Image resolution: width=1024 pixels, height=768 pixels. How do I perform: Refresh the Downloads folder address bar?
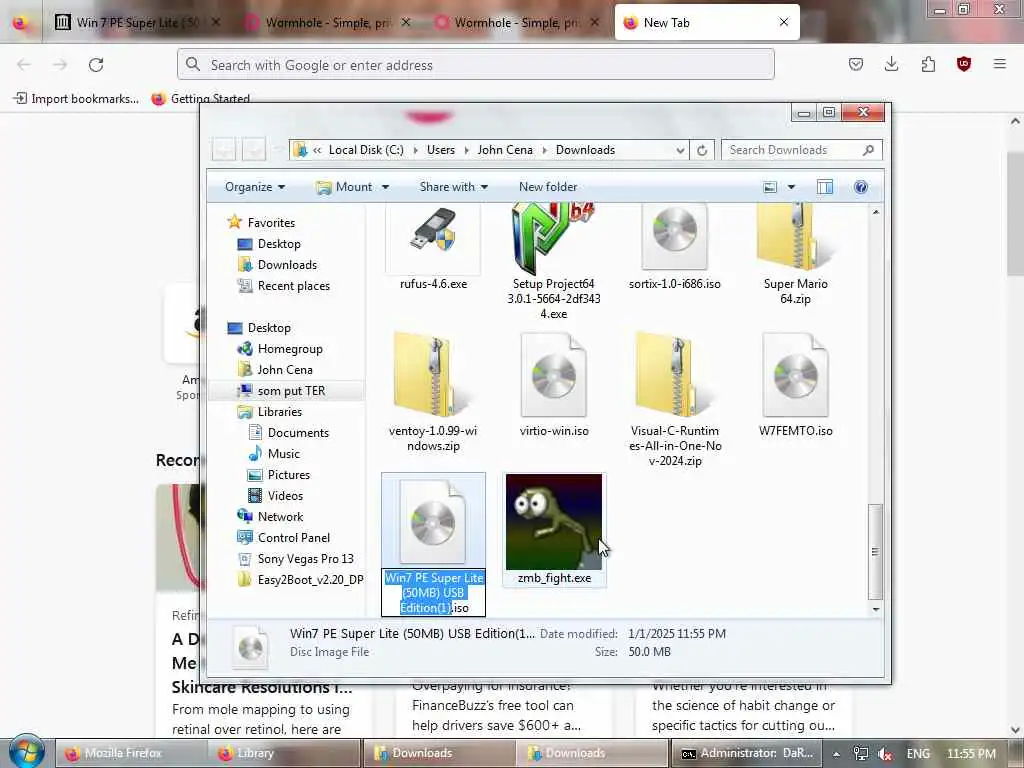(702, 150)
